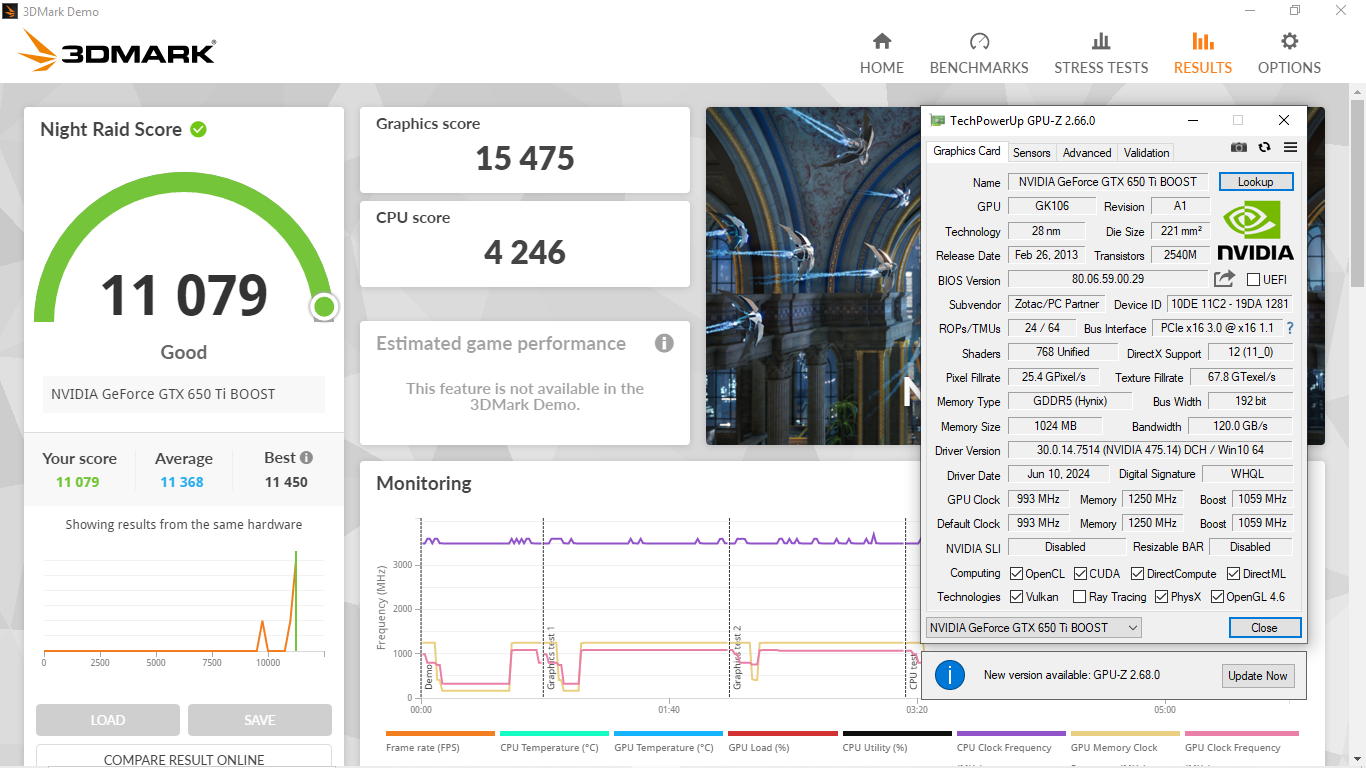This screenshot has width=1366, height=768.
Task: Open the Home section in 3DMark
Action: (x=882, y=54)
